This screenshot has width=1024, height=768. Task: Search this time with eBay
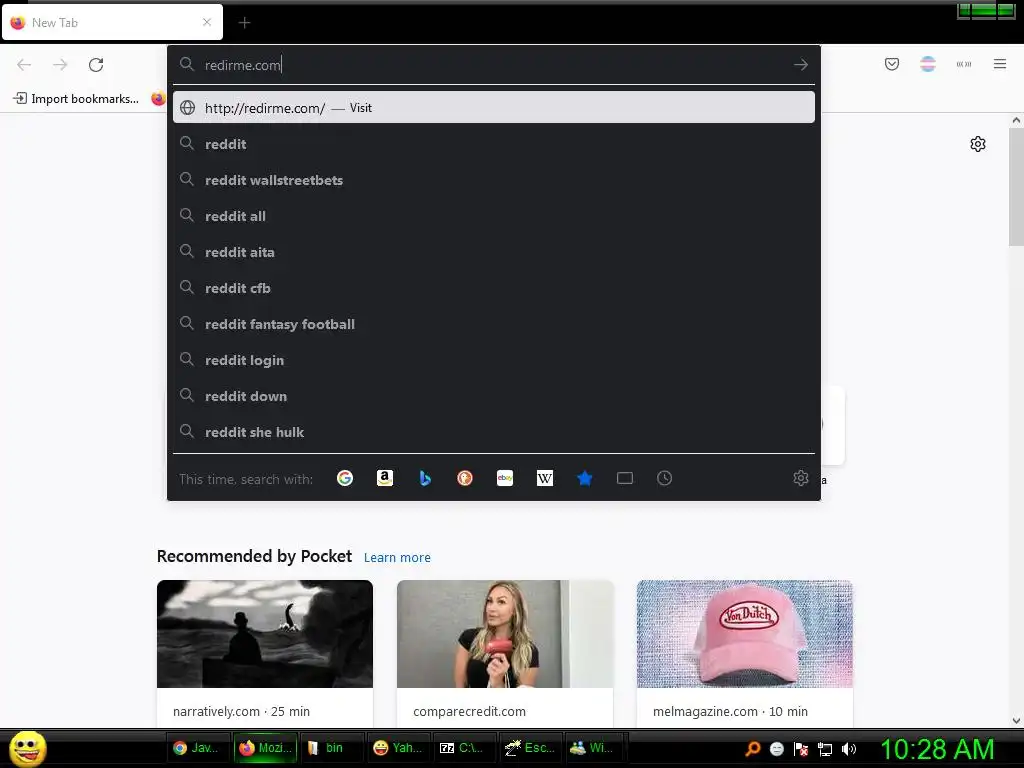tap(505, 478)
